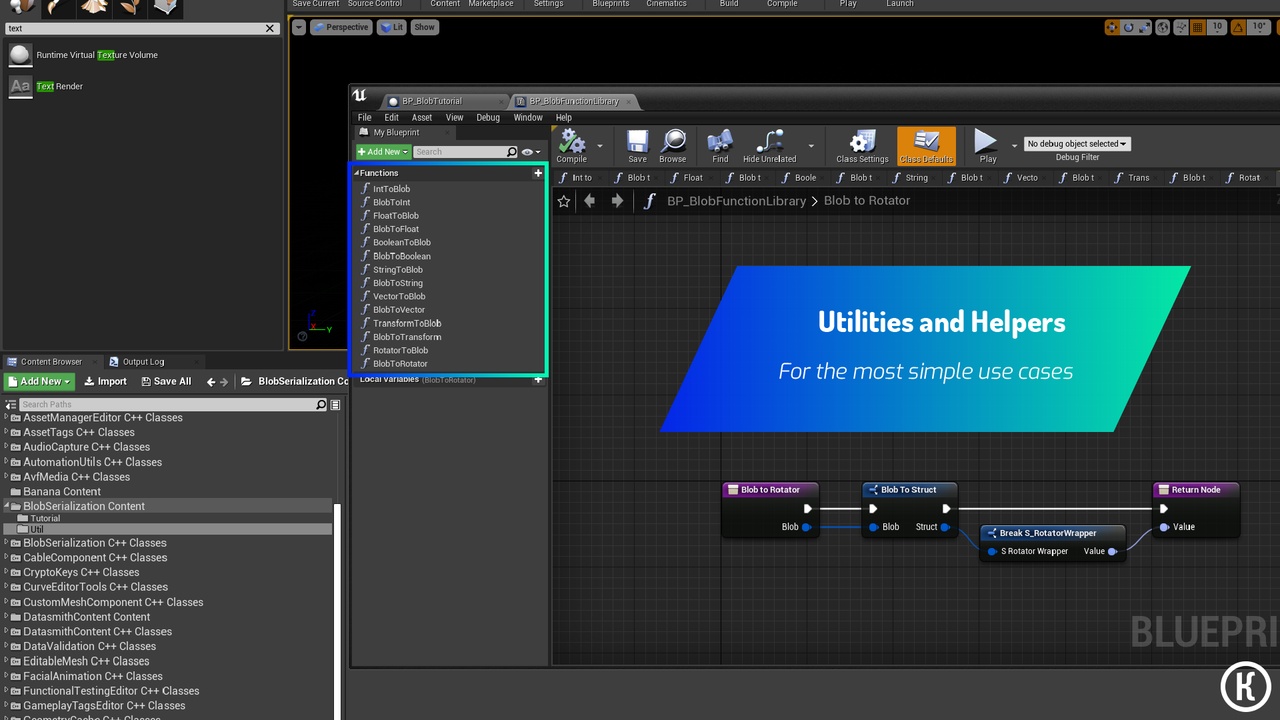This screenshot has width=1280, height=720.
Task: Open the String function graph tab
Action: coord(909,178)
